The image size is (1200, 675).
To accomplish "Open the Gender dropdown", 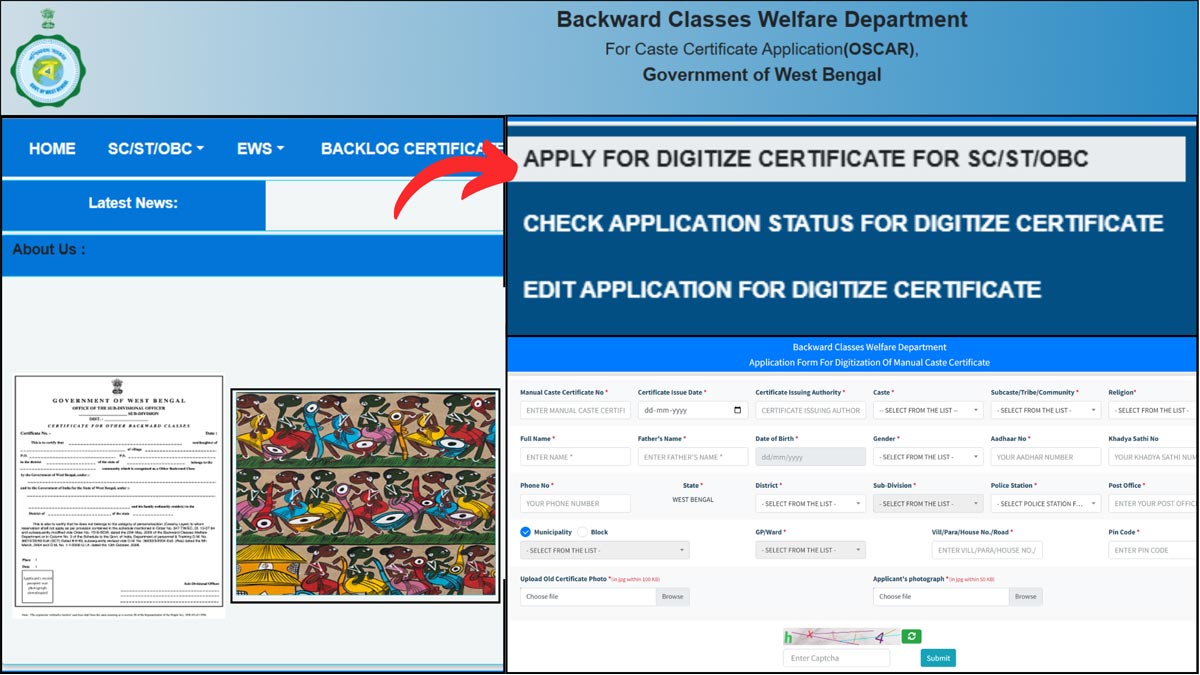I will [x=927, y=457].
